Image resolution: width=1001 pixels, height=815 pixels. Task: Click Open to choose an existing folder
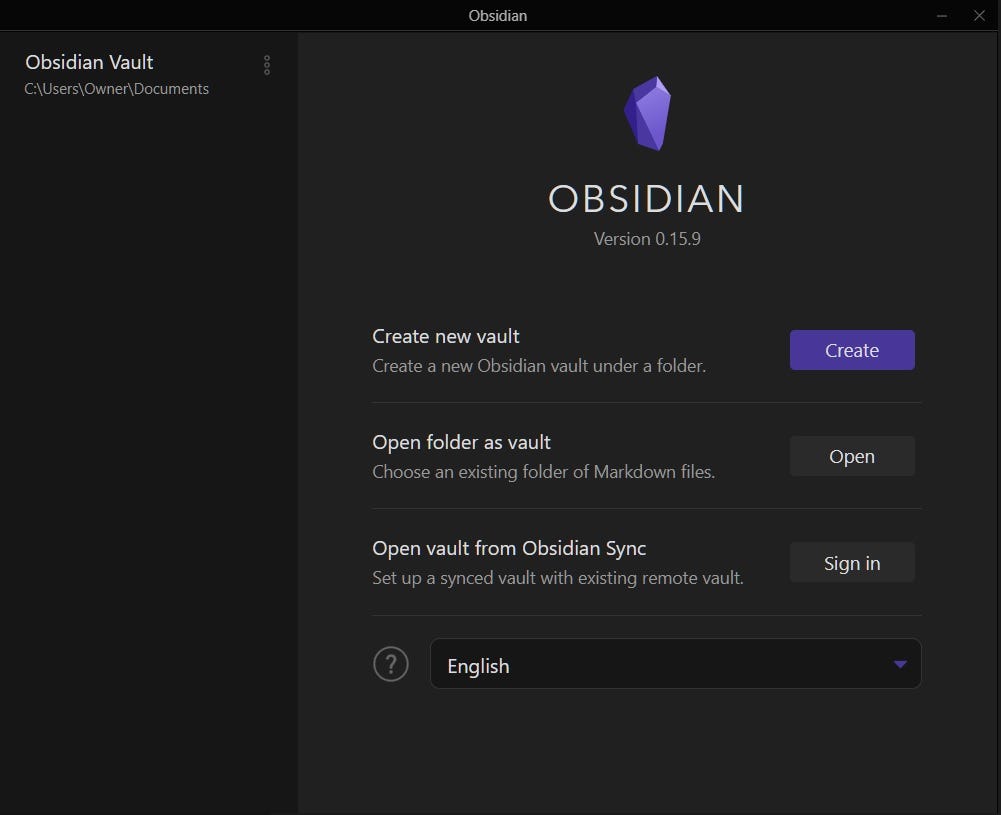pos(851,456)
